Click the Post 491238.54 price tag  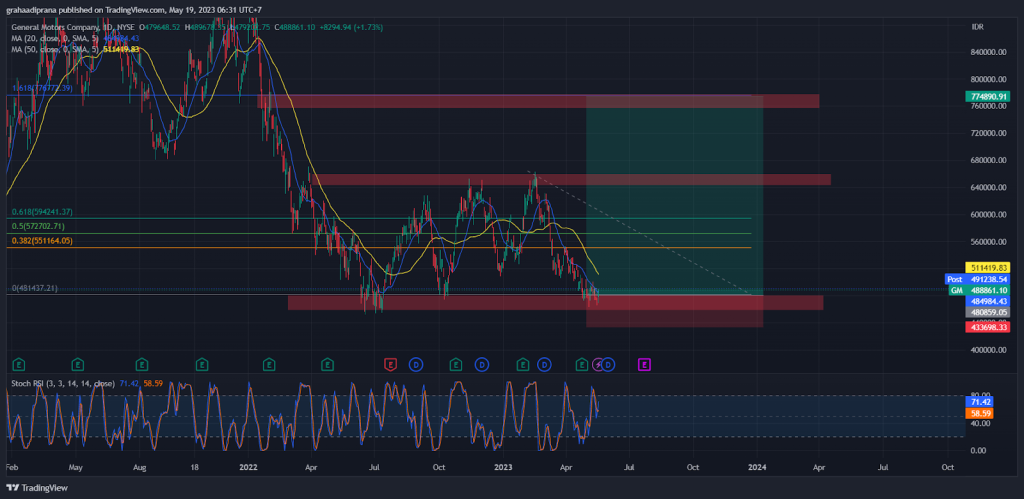pos(978,279)
